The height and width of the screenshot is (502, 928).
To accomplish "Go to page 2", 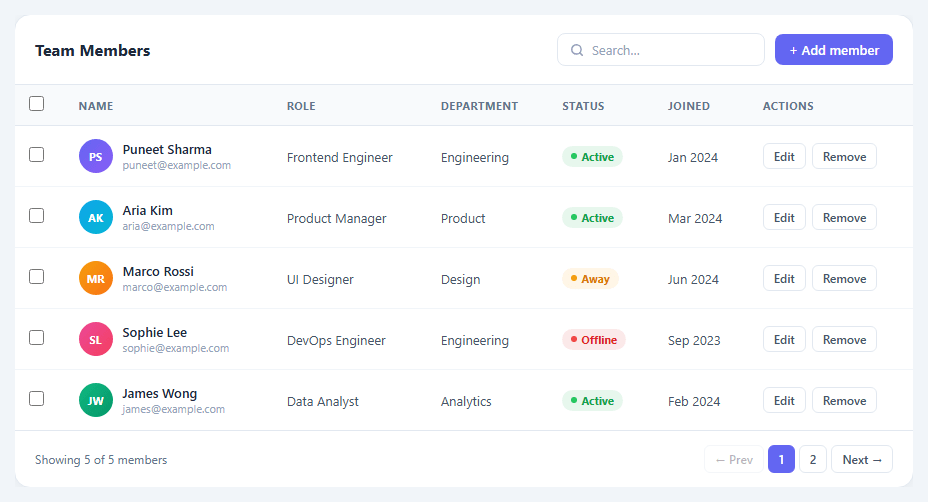I will [813, 459].
